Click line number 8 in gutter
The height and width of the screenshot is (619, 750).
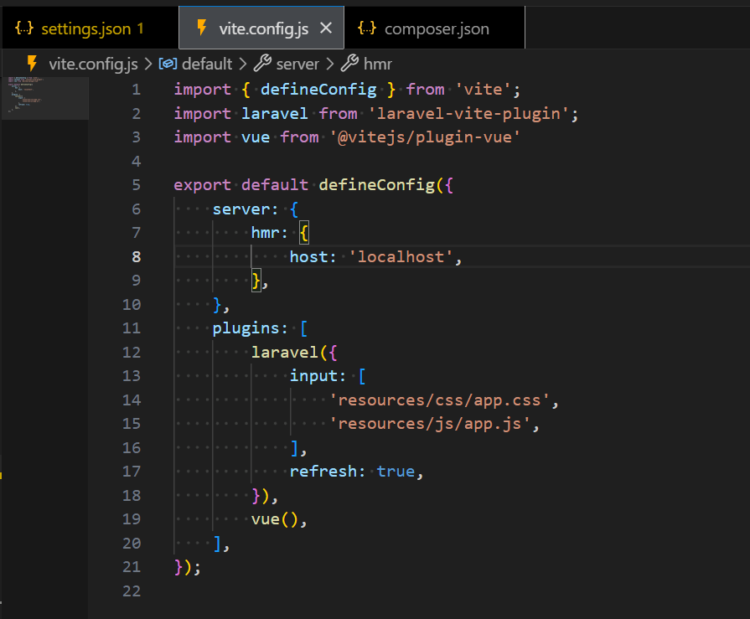pyautogui.click(x=136, y=257)
